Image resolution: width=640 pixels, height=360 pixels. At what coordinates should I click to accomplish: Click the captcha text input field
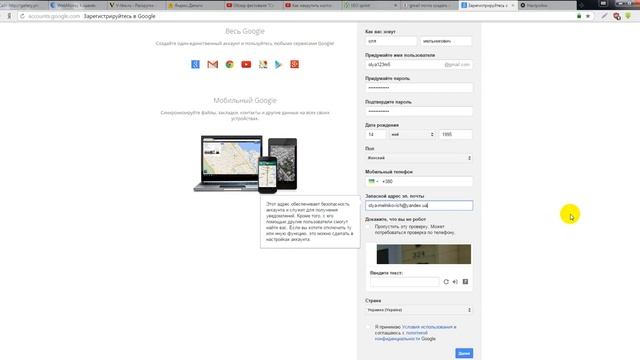coord(405,282)
